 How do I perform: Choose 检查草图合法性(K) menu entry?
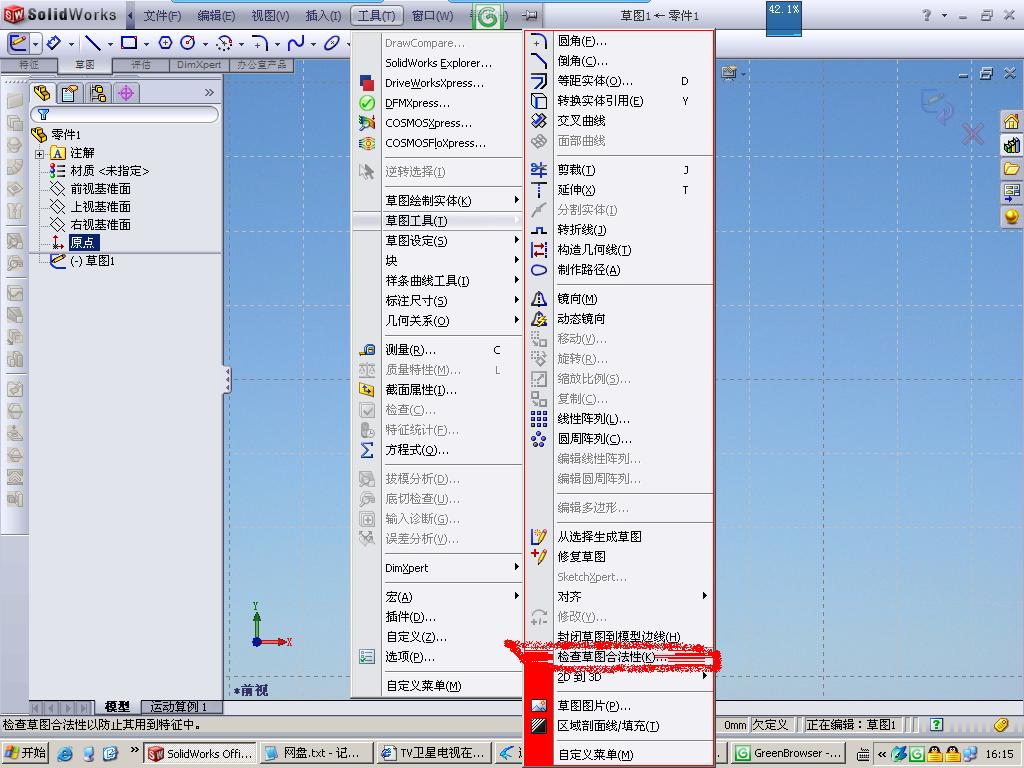point(618,656)
